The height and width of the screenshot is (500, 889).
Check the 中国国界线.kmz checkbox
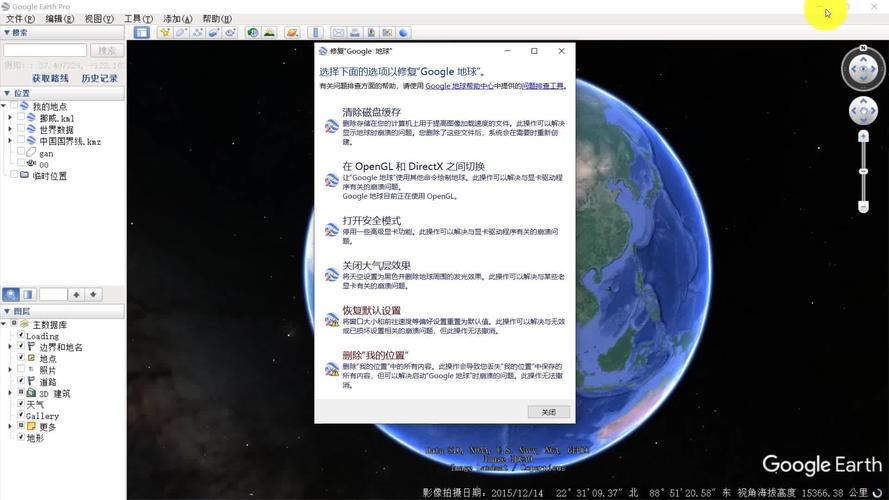click(x=21, y=140)
